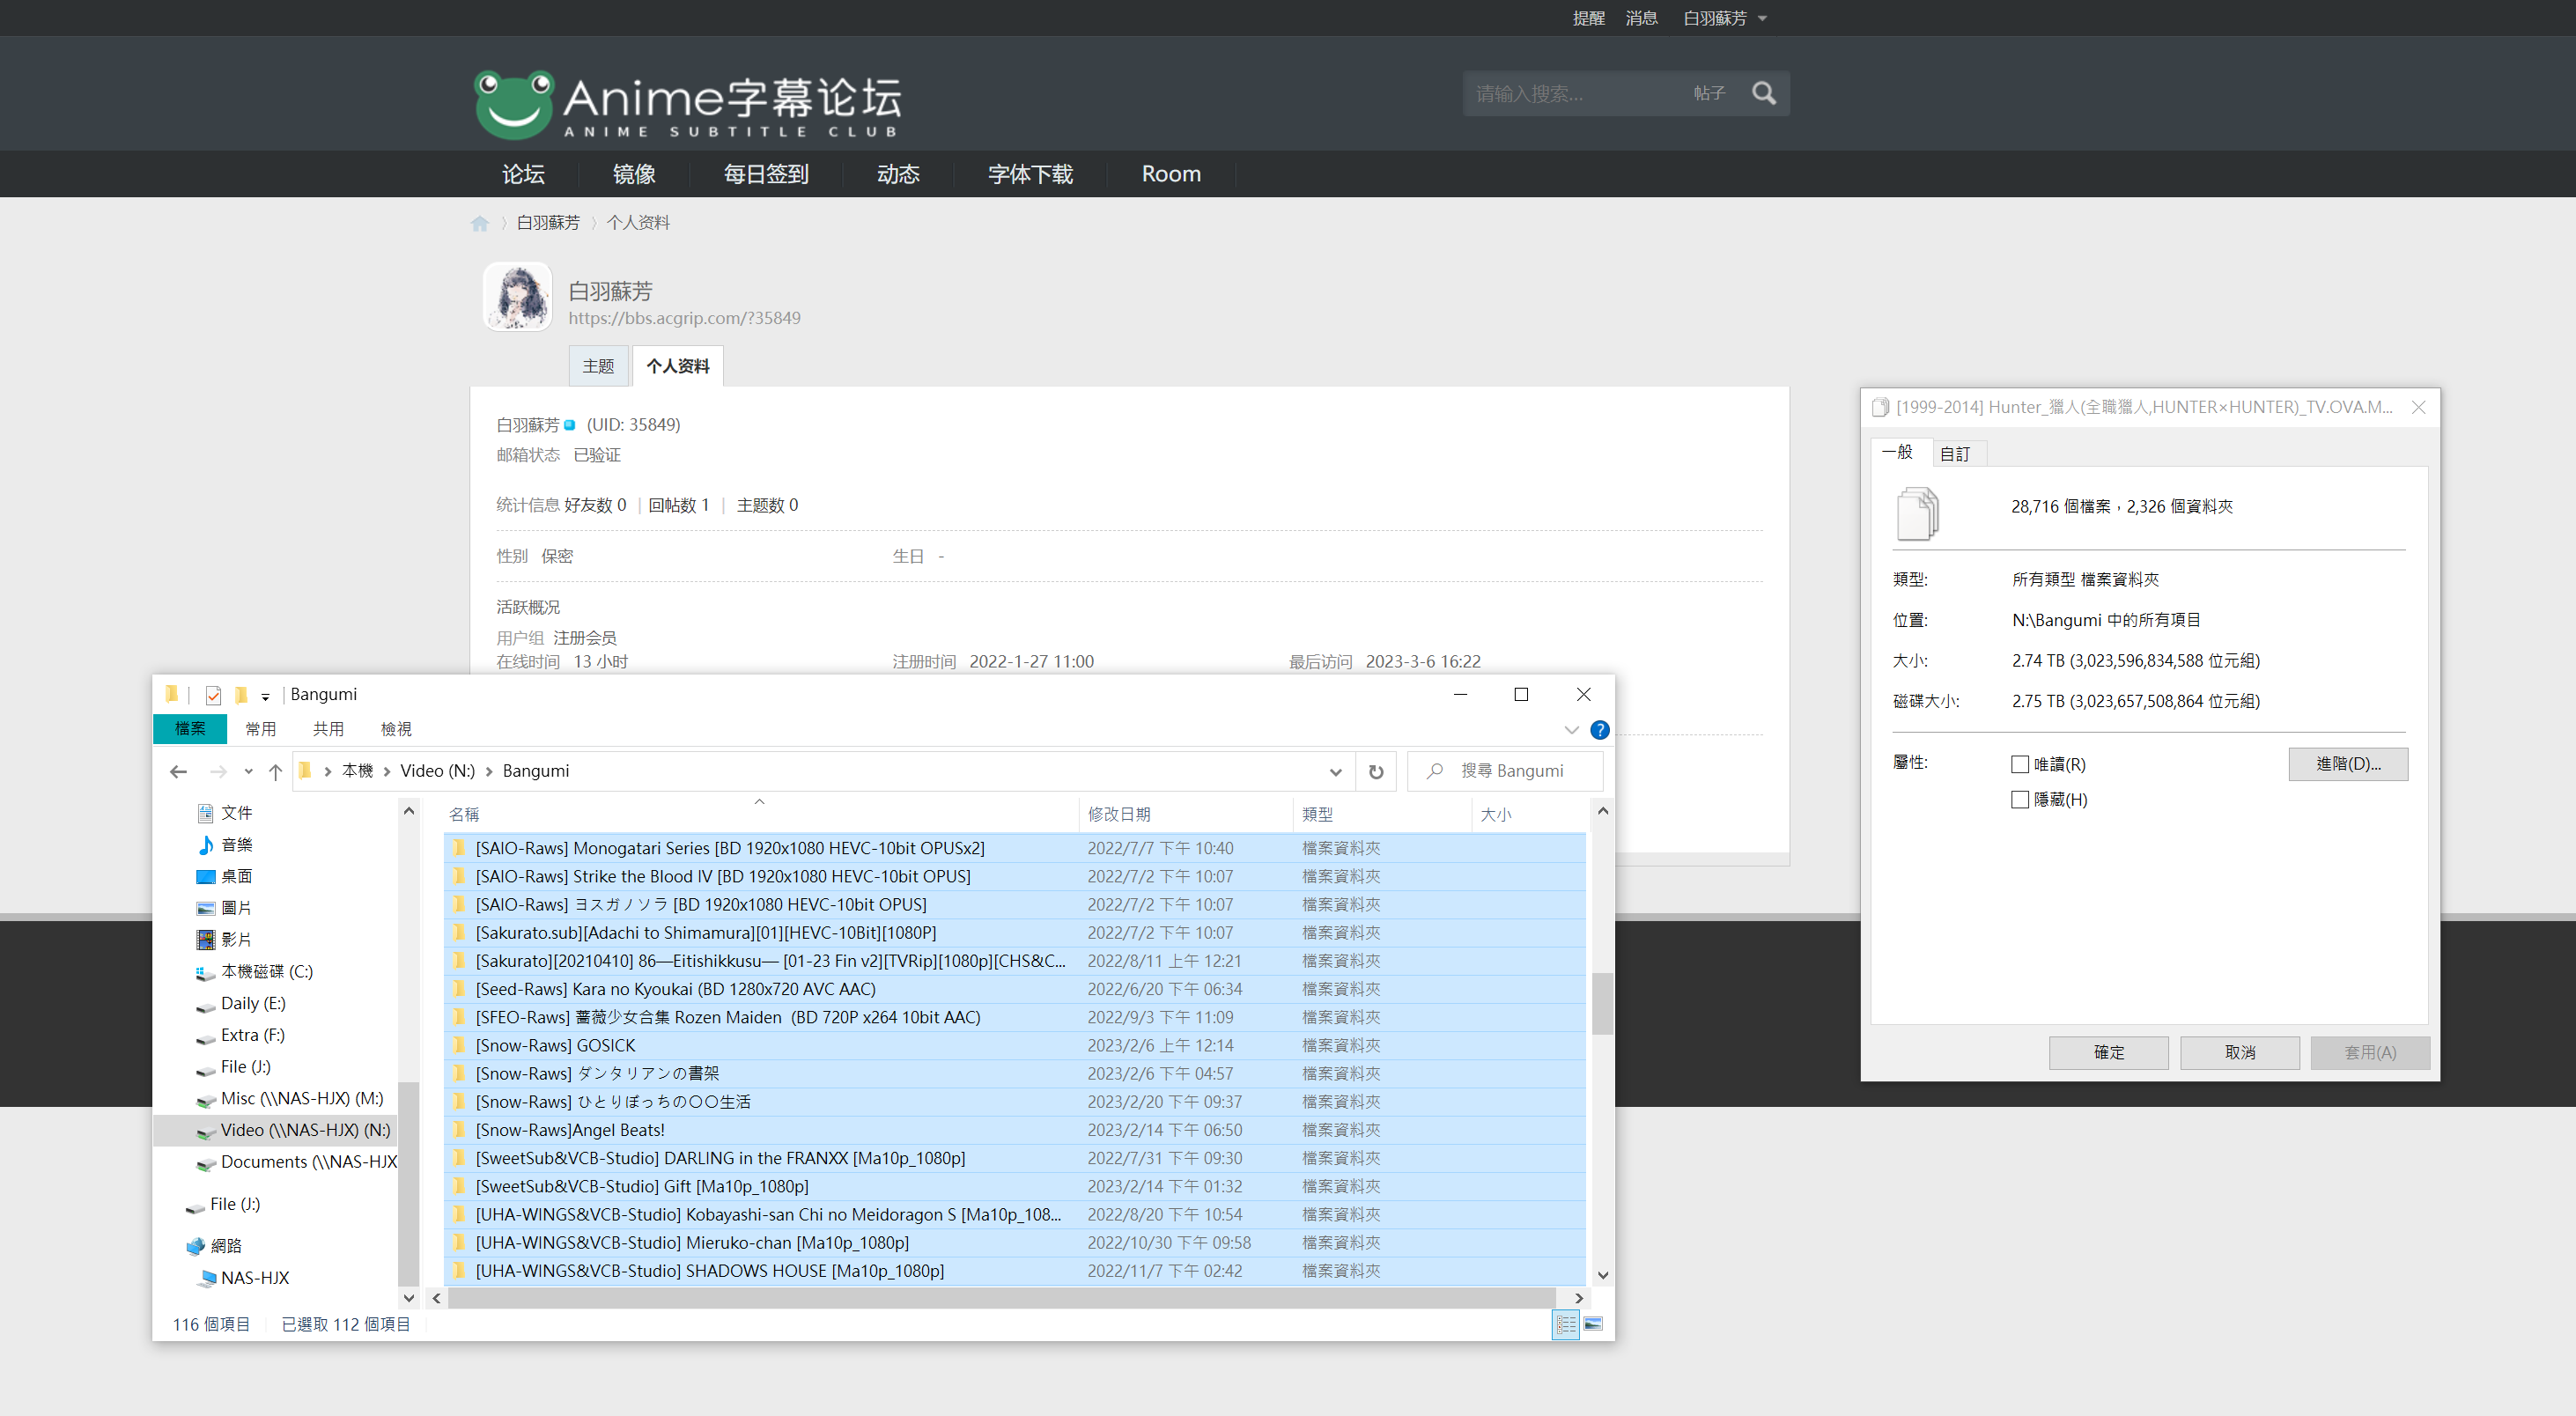This screenshot has width=2576, height=1416.
Task: Select 文件 in the navigation pane
Action: (224, 813)
